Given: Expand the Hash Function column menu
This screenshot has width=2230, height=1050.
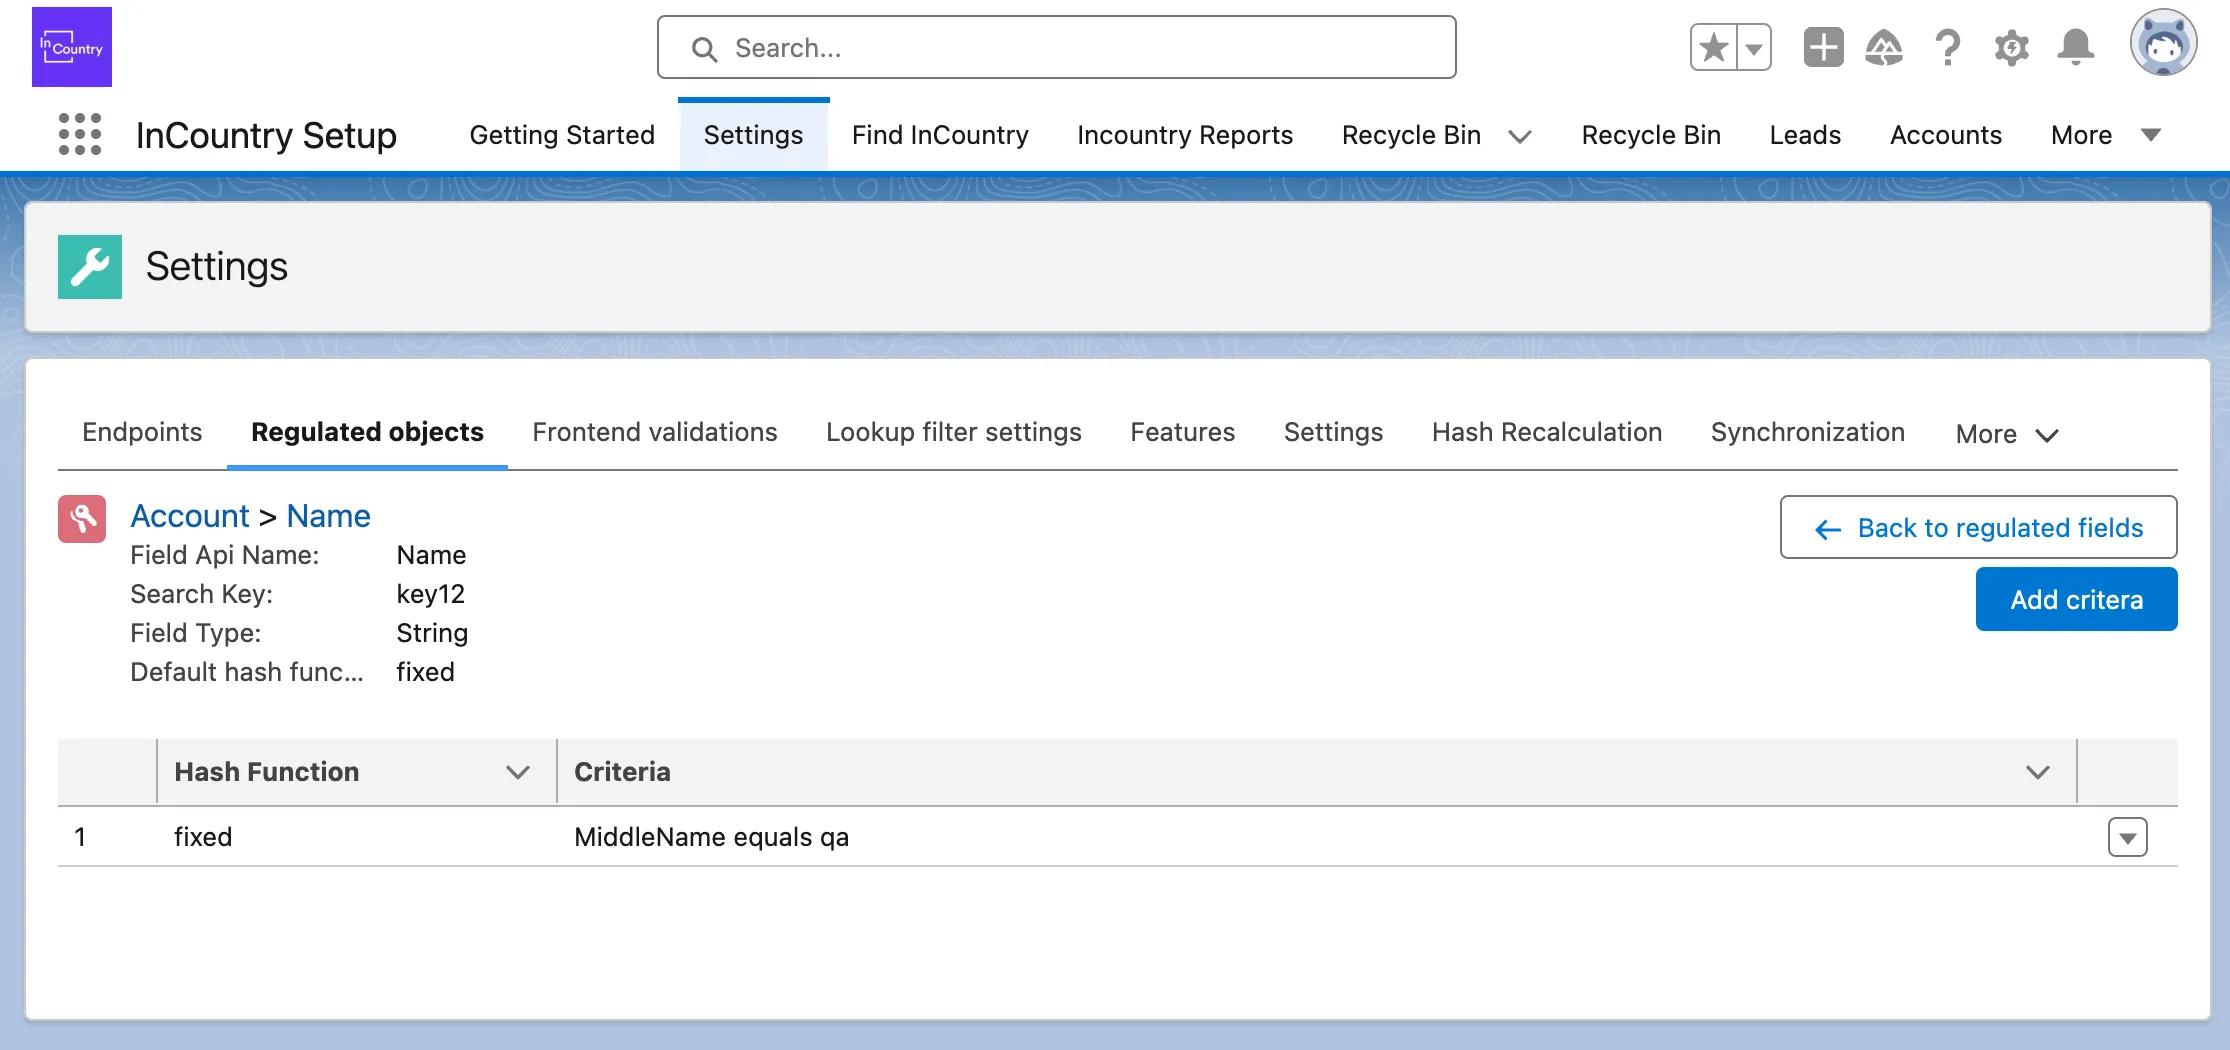Looking at the screenshot, I should 517,772.
